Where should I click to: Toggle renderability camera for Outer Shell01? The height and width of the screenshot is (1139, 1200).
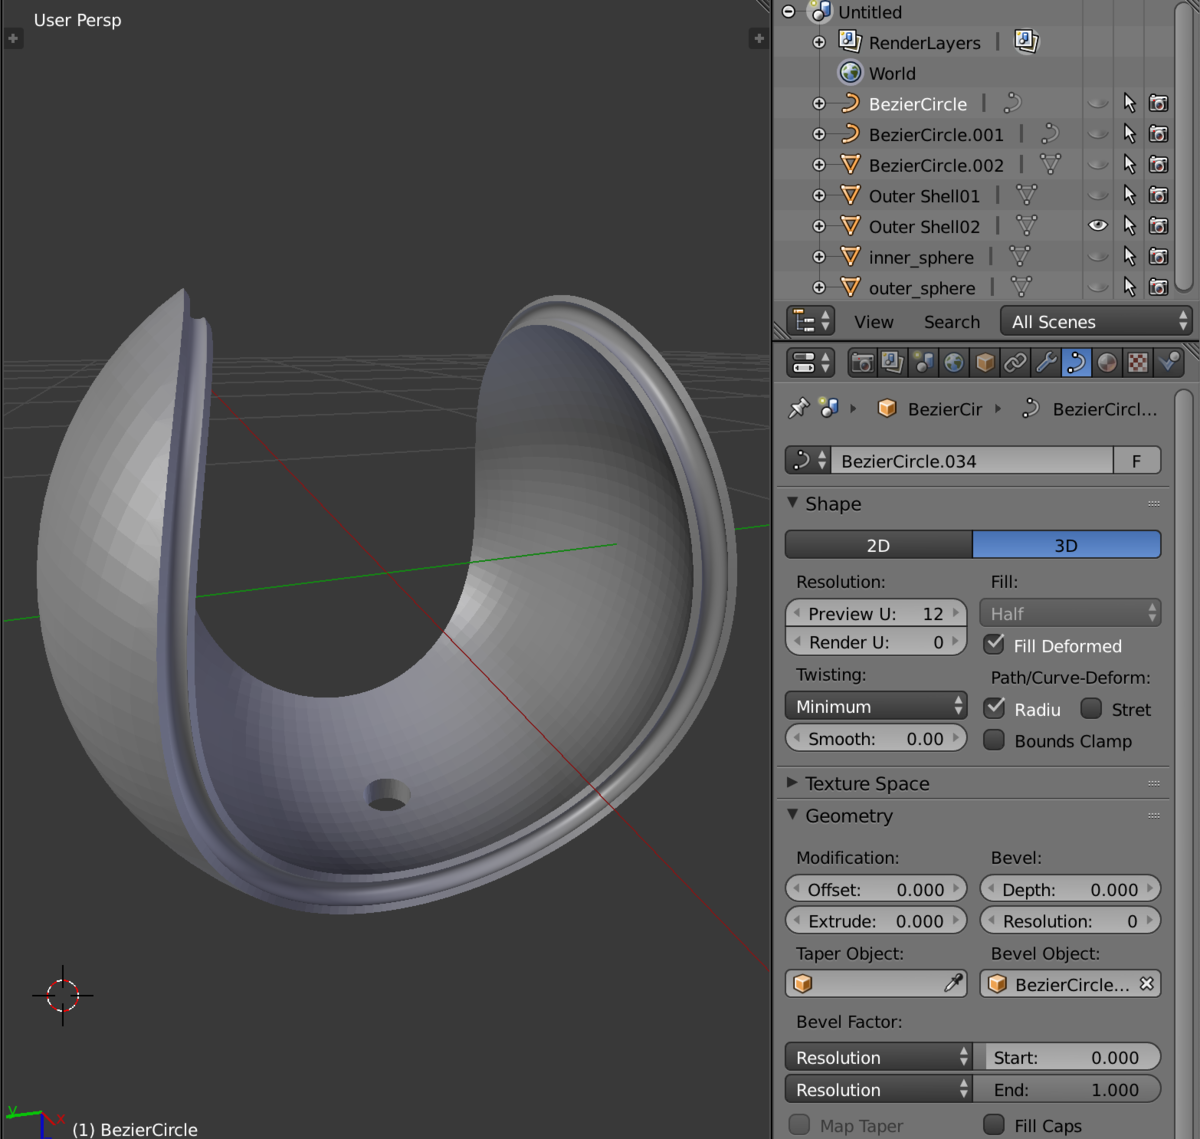tap(1158, 195)
